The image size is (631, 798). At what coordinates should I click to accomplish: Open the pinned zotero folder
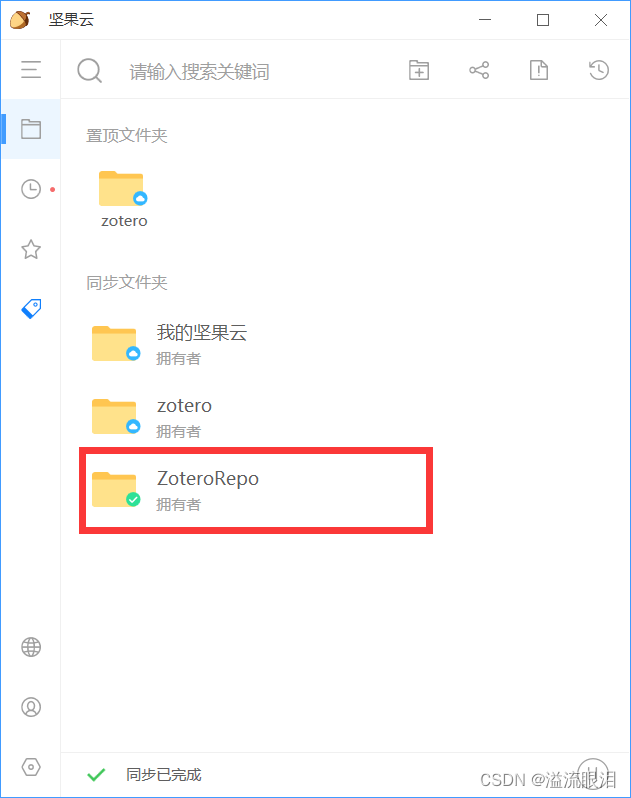coord(124,199)
